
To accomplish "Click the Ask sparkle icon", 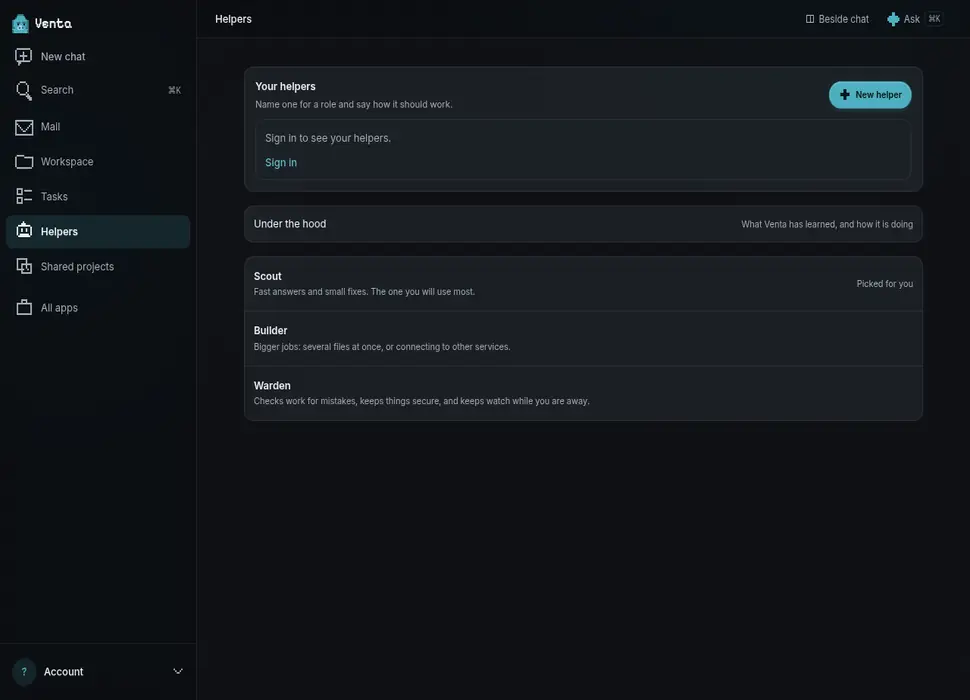I will coord(893,19).
